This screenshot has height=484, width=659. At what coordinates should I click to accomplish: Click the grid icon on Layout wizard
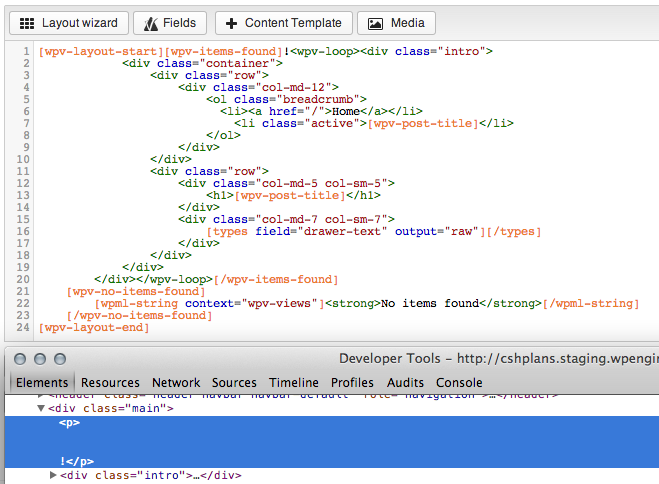pyautogui.click(x=27, y=23)
